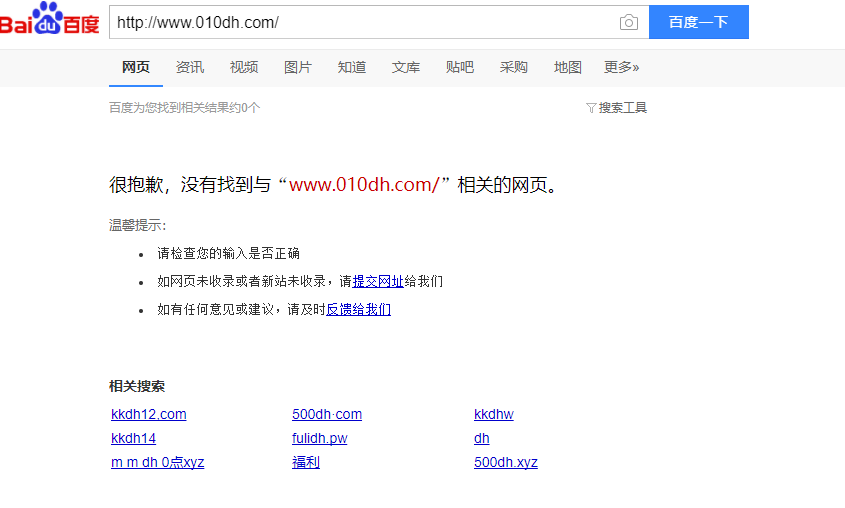The width and height of the screenshot is (845, 508).
Task: Open related search 福利
Action: 306,462
